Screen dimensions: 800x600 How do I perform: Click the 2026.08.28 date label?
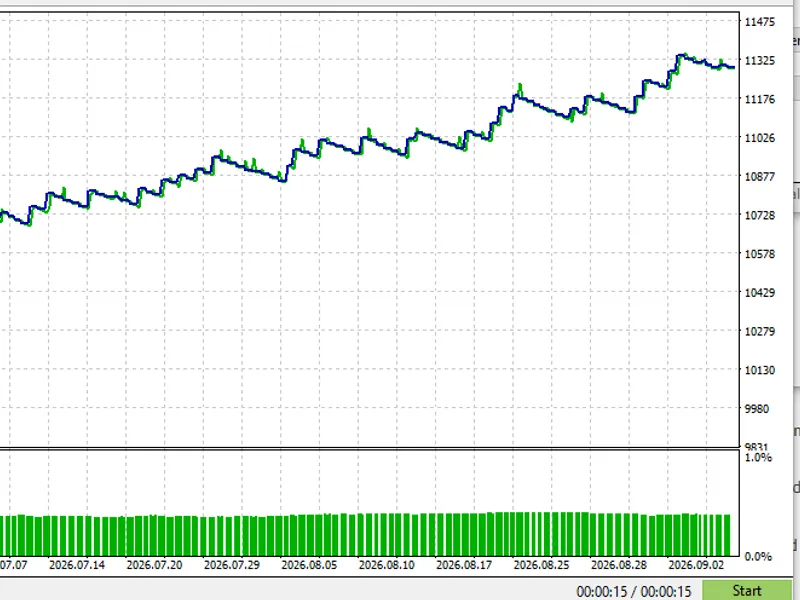[619, 565]
